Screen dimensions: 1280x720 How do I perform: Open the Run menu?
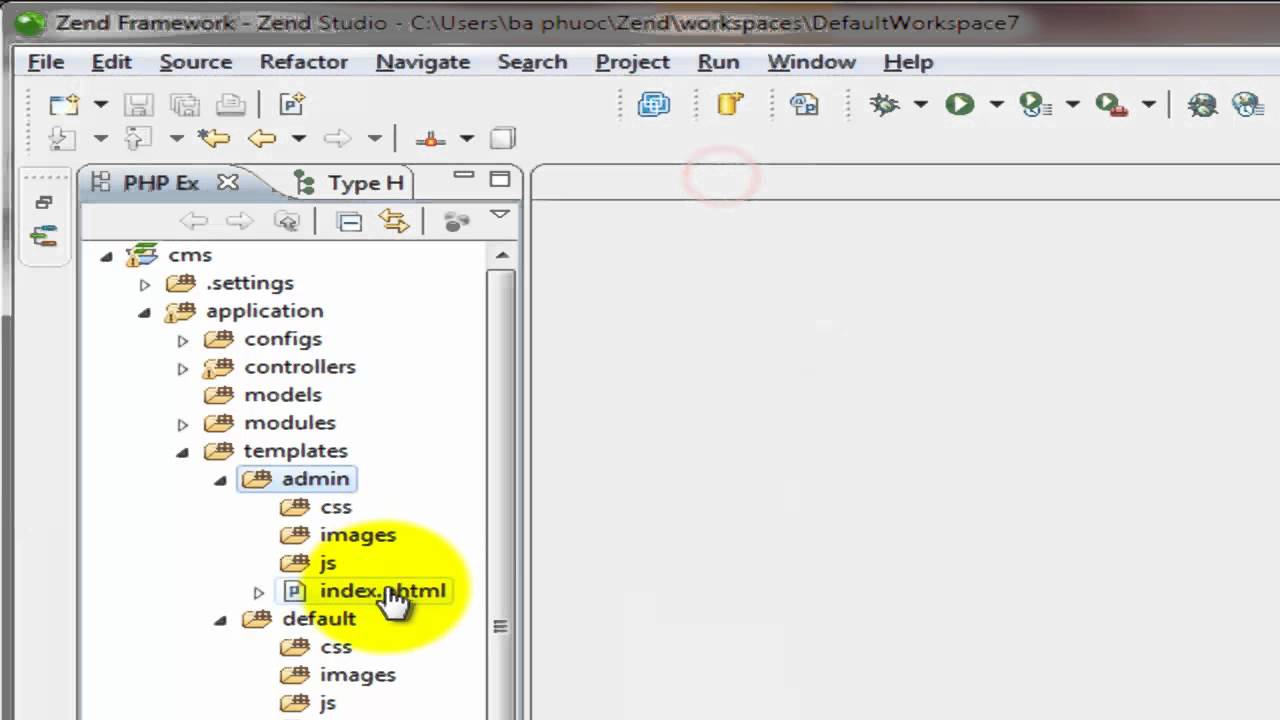pyautogui.click(x=718, y=62)
